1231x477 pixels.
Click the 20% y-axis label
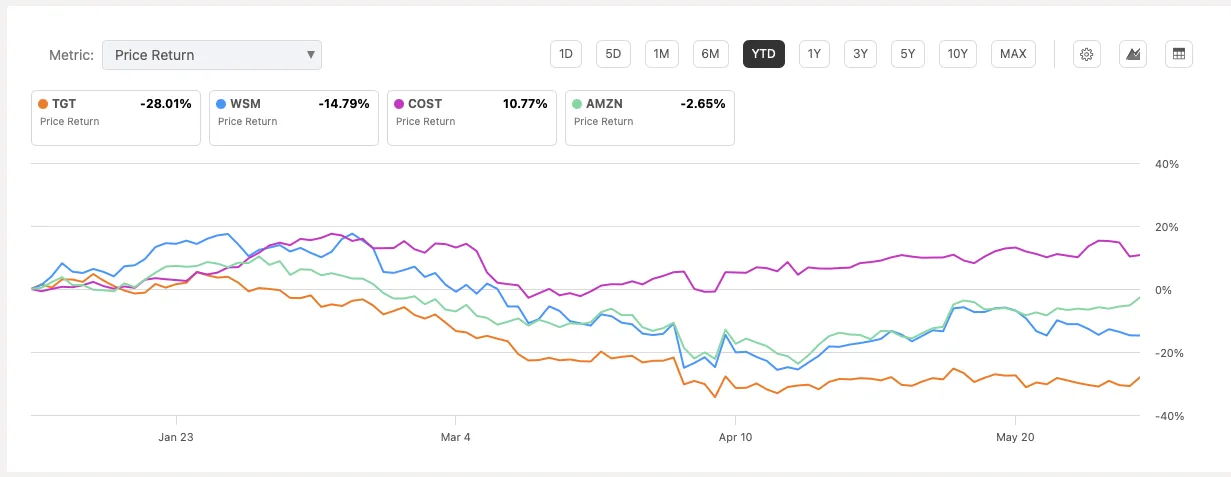[1168, 227]
